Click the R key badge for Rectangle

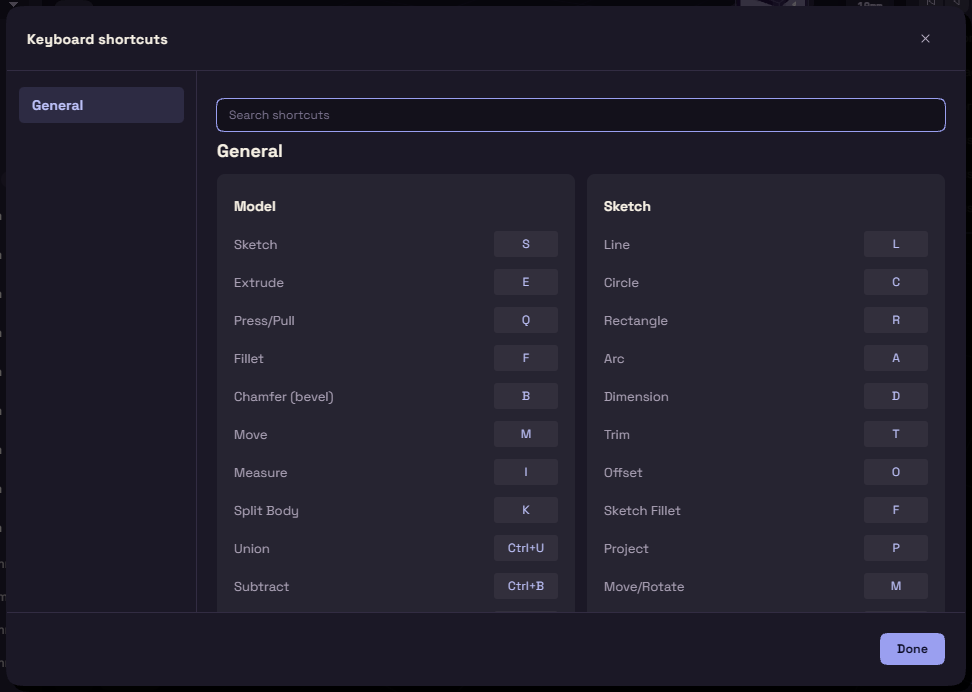[896, 320]
